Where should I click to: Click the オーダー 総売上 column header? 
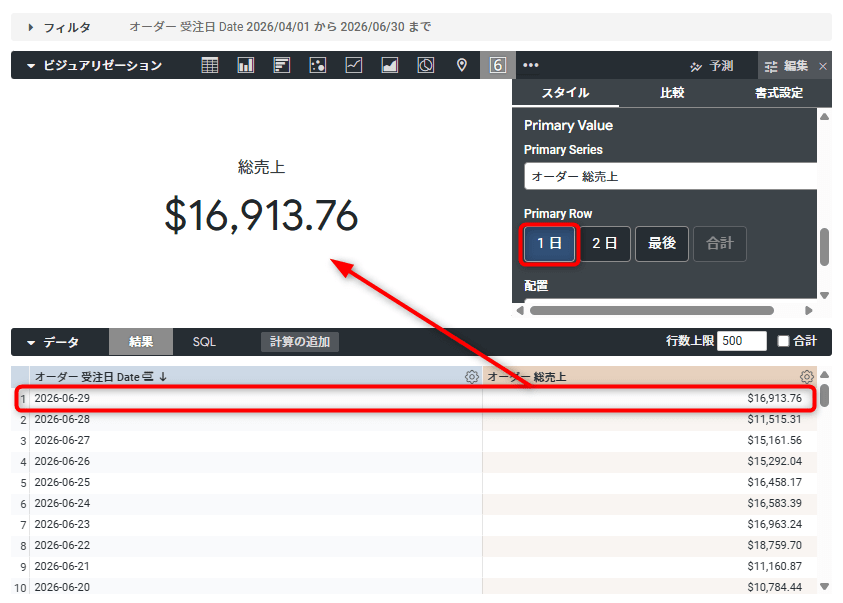[649, 377]
